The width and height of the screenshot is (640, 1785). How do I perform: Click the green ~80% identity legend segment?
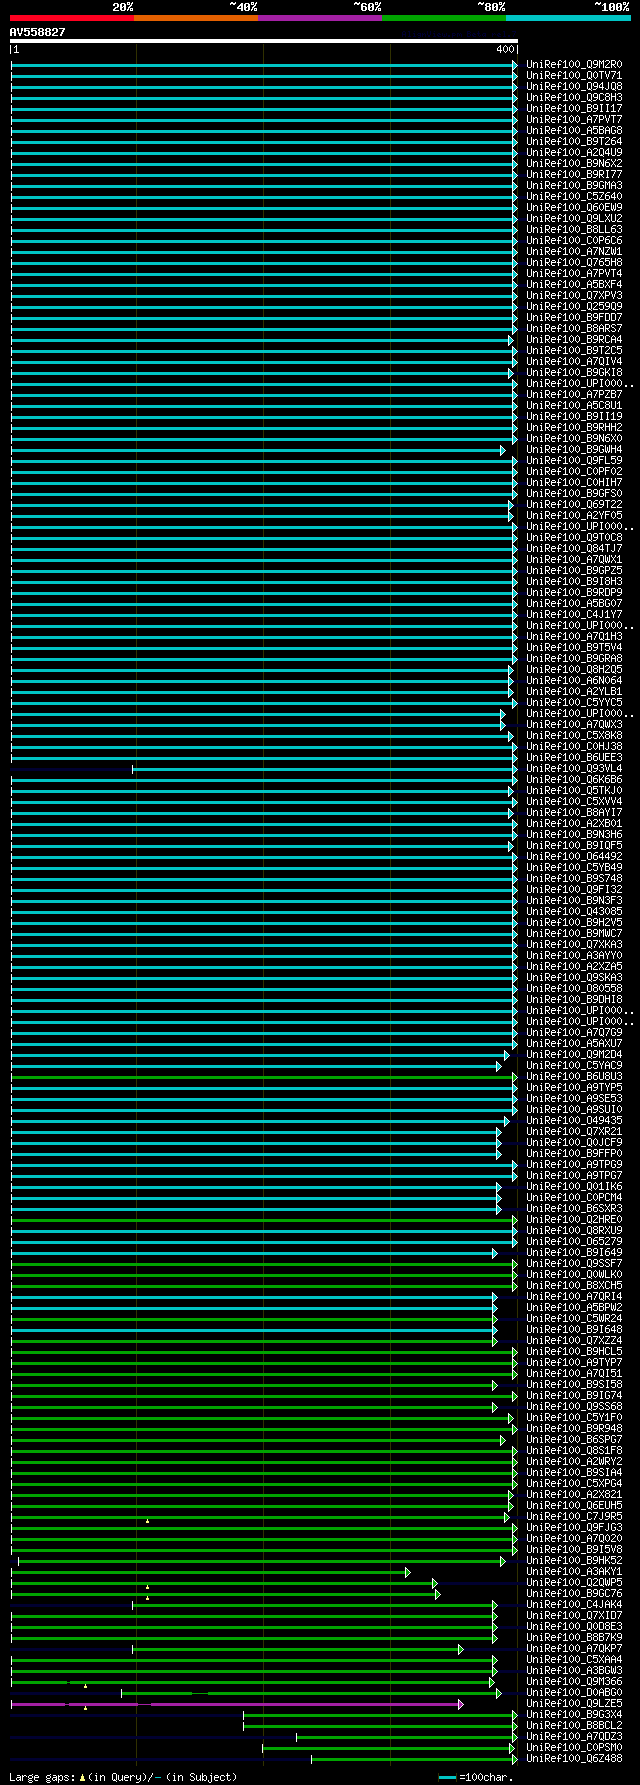point(443,17)
